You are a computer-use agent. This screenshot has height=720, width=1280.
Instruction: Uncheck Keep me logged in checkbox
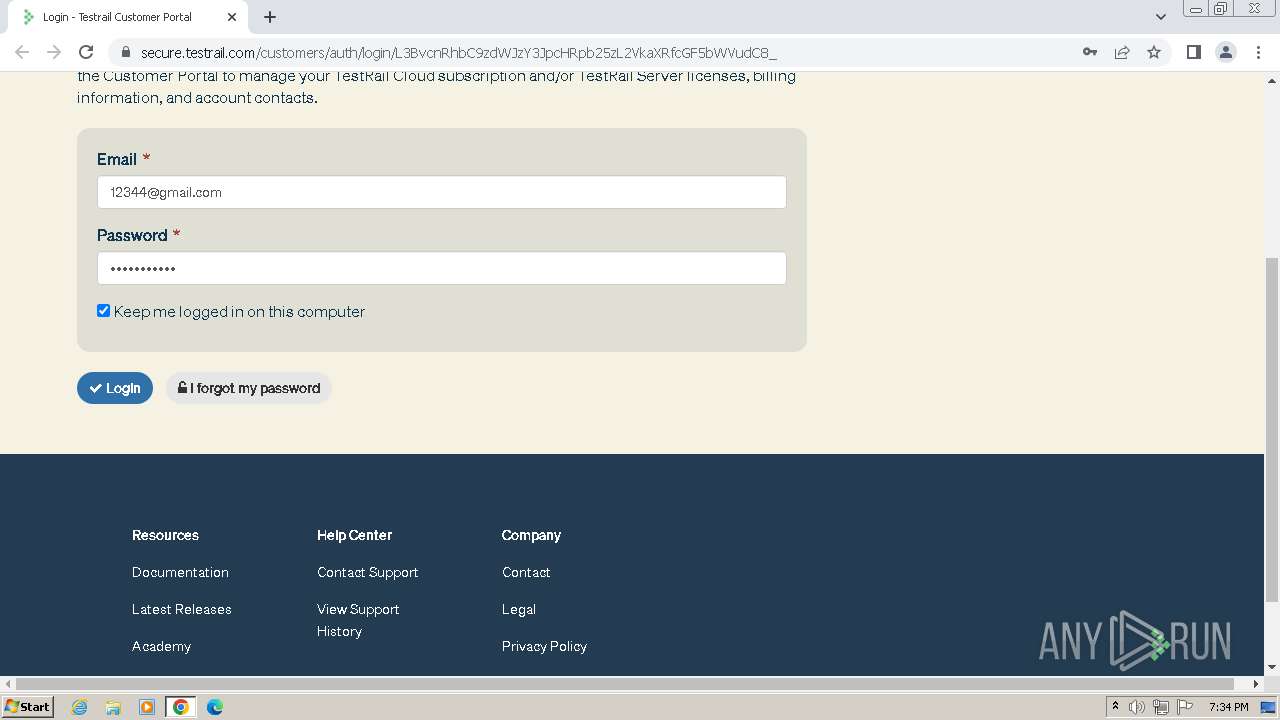103,311
